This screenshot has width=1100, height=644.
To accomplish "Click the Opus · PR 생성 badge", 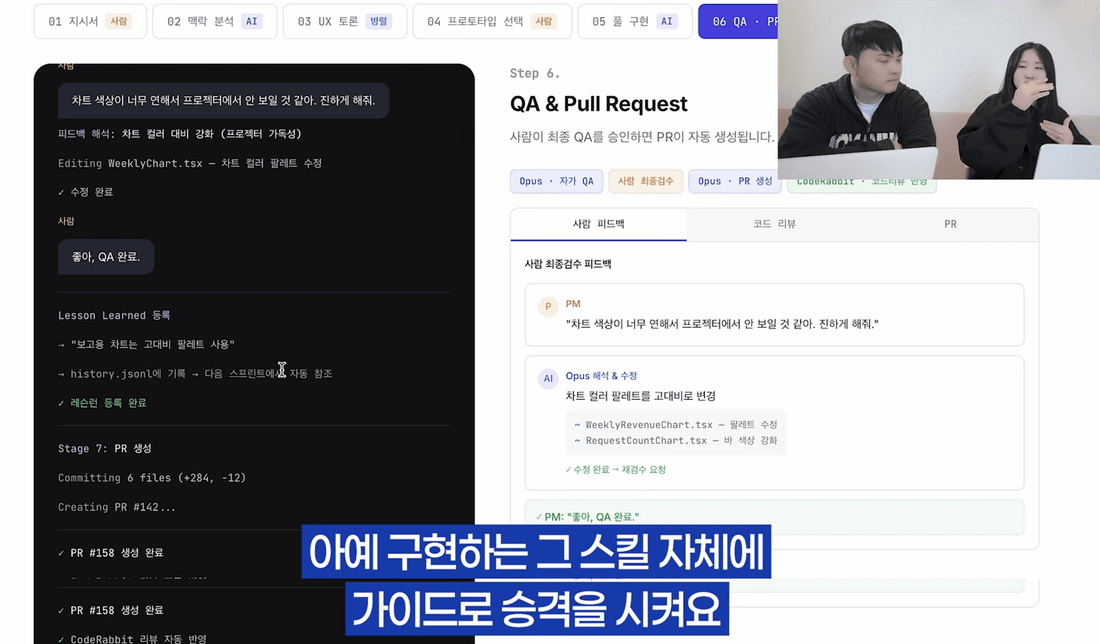I will pyautogui.click(x=735, y=181).
